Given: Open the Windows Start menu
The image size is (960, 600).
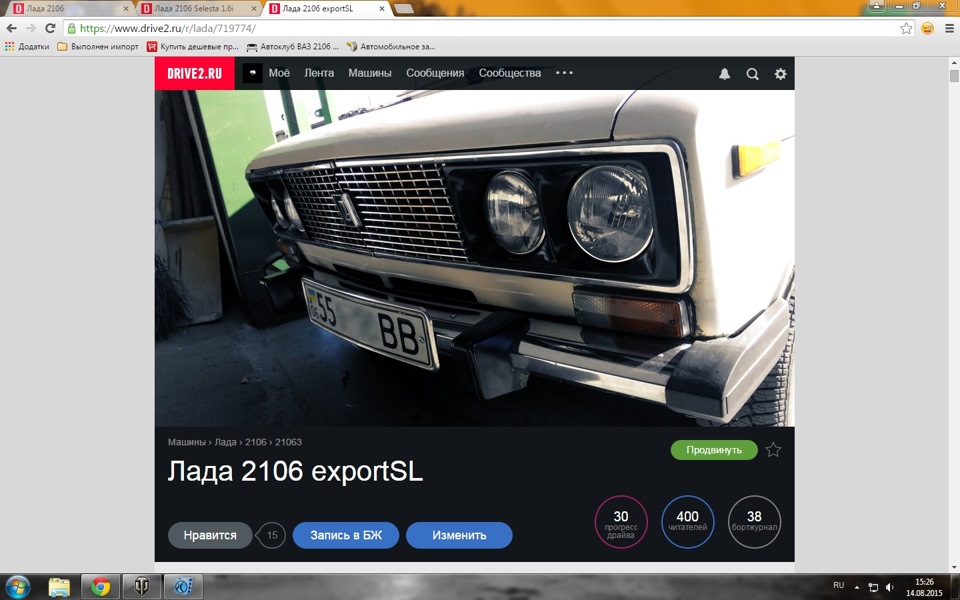Looking at the screenshot, I should [x=17, y=587].
